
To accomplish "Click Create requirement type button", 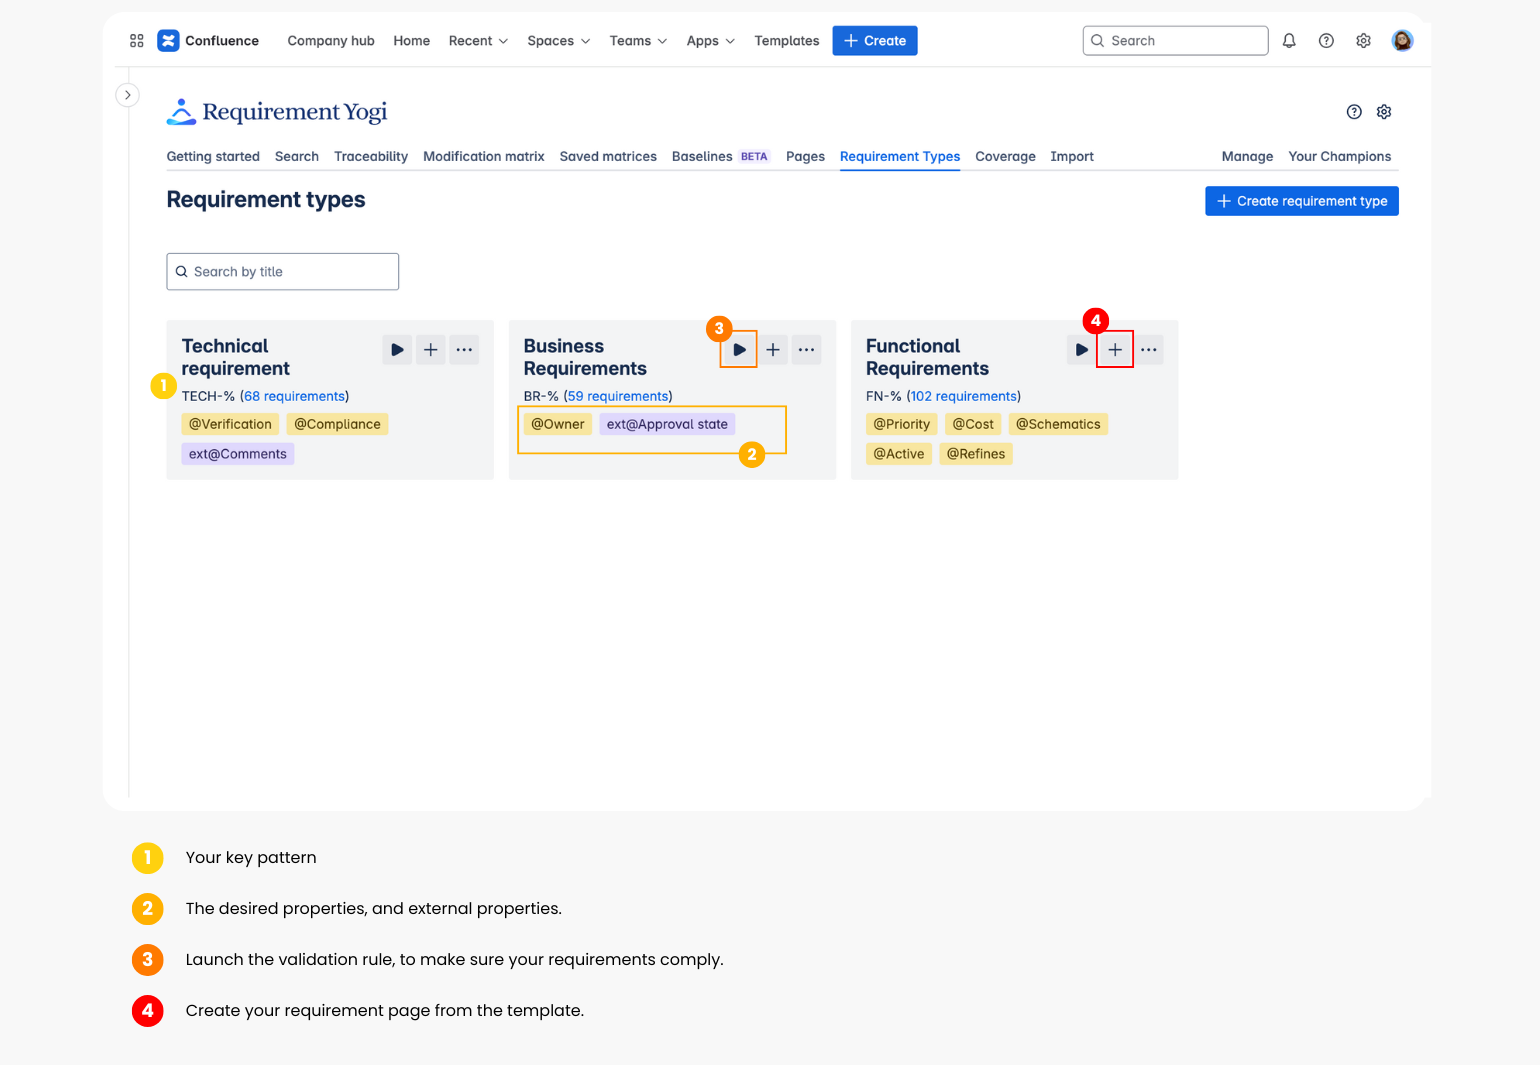I will [x=1301, y=201].
